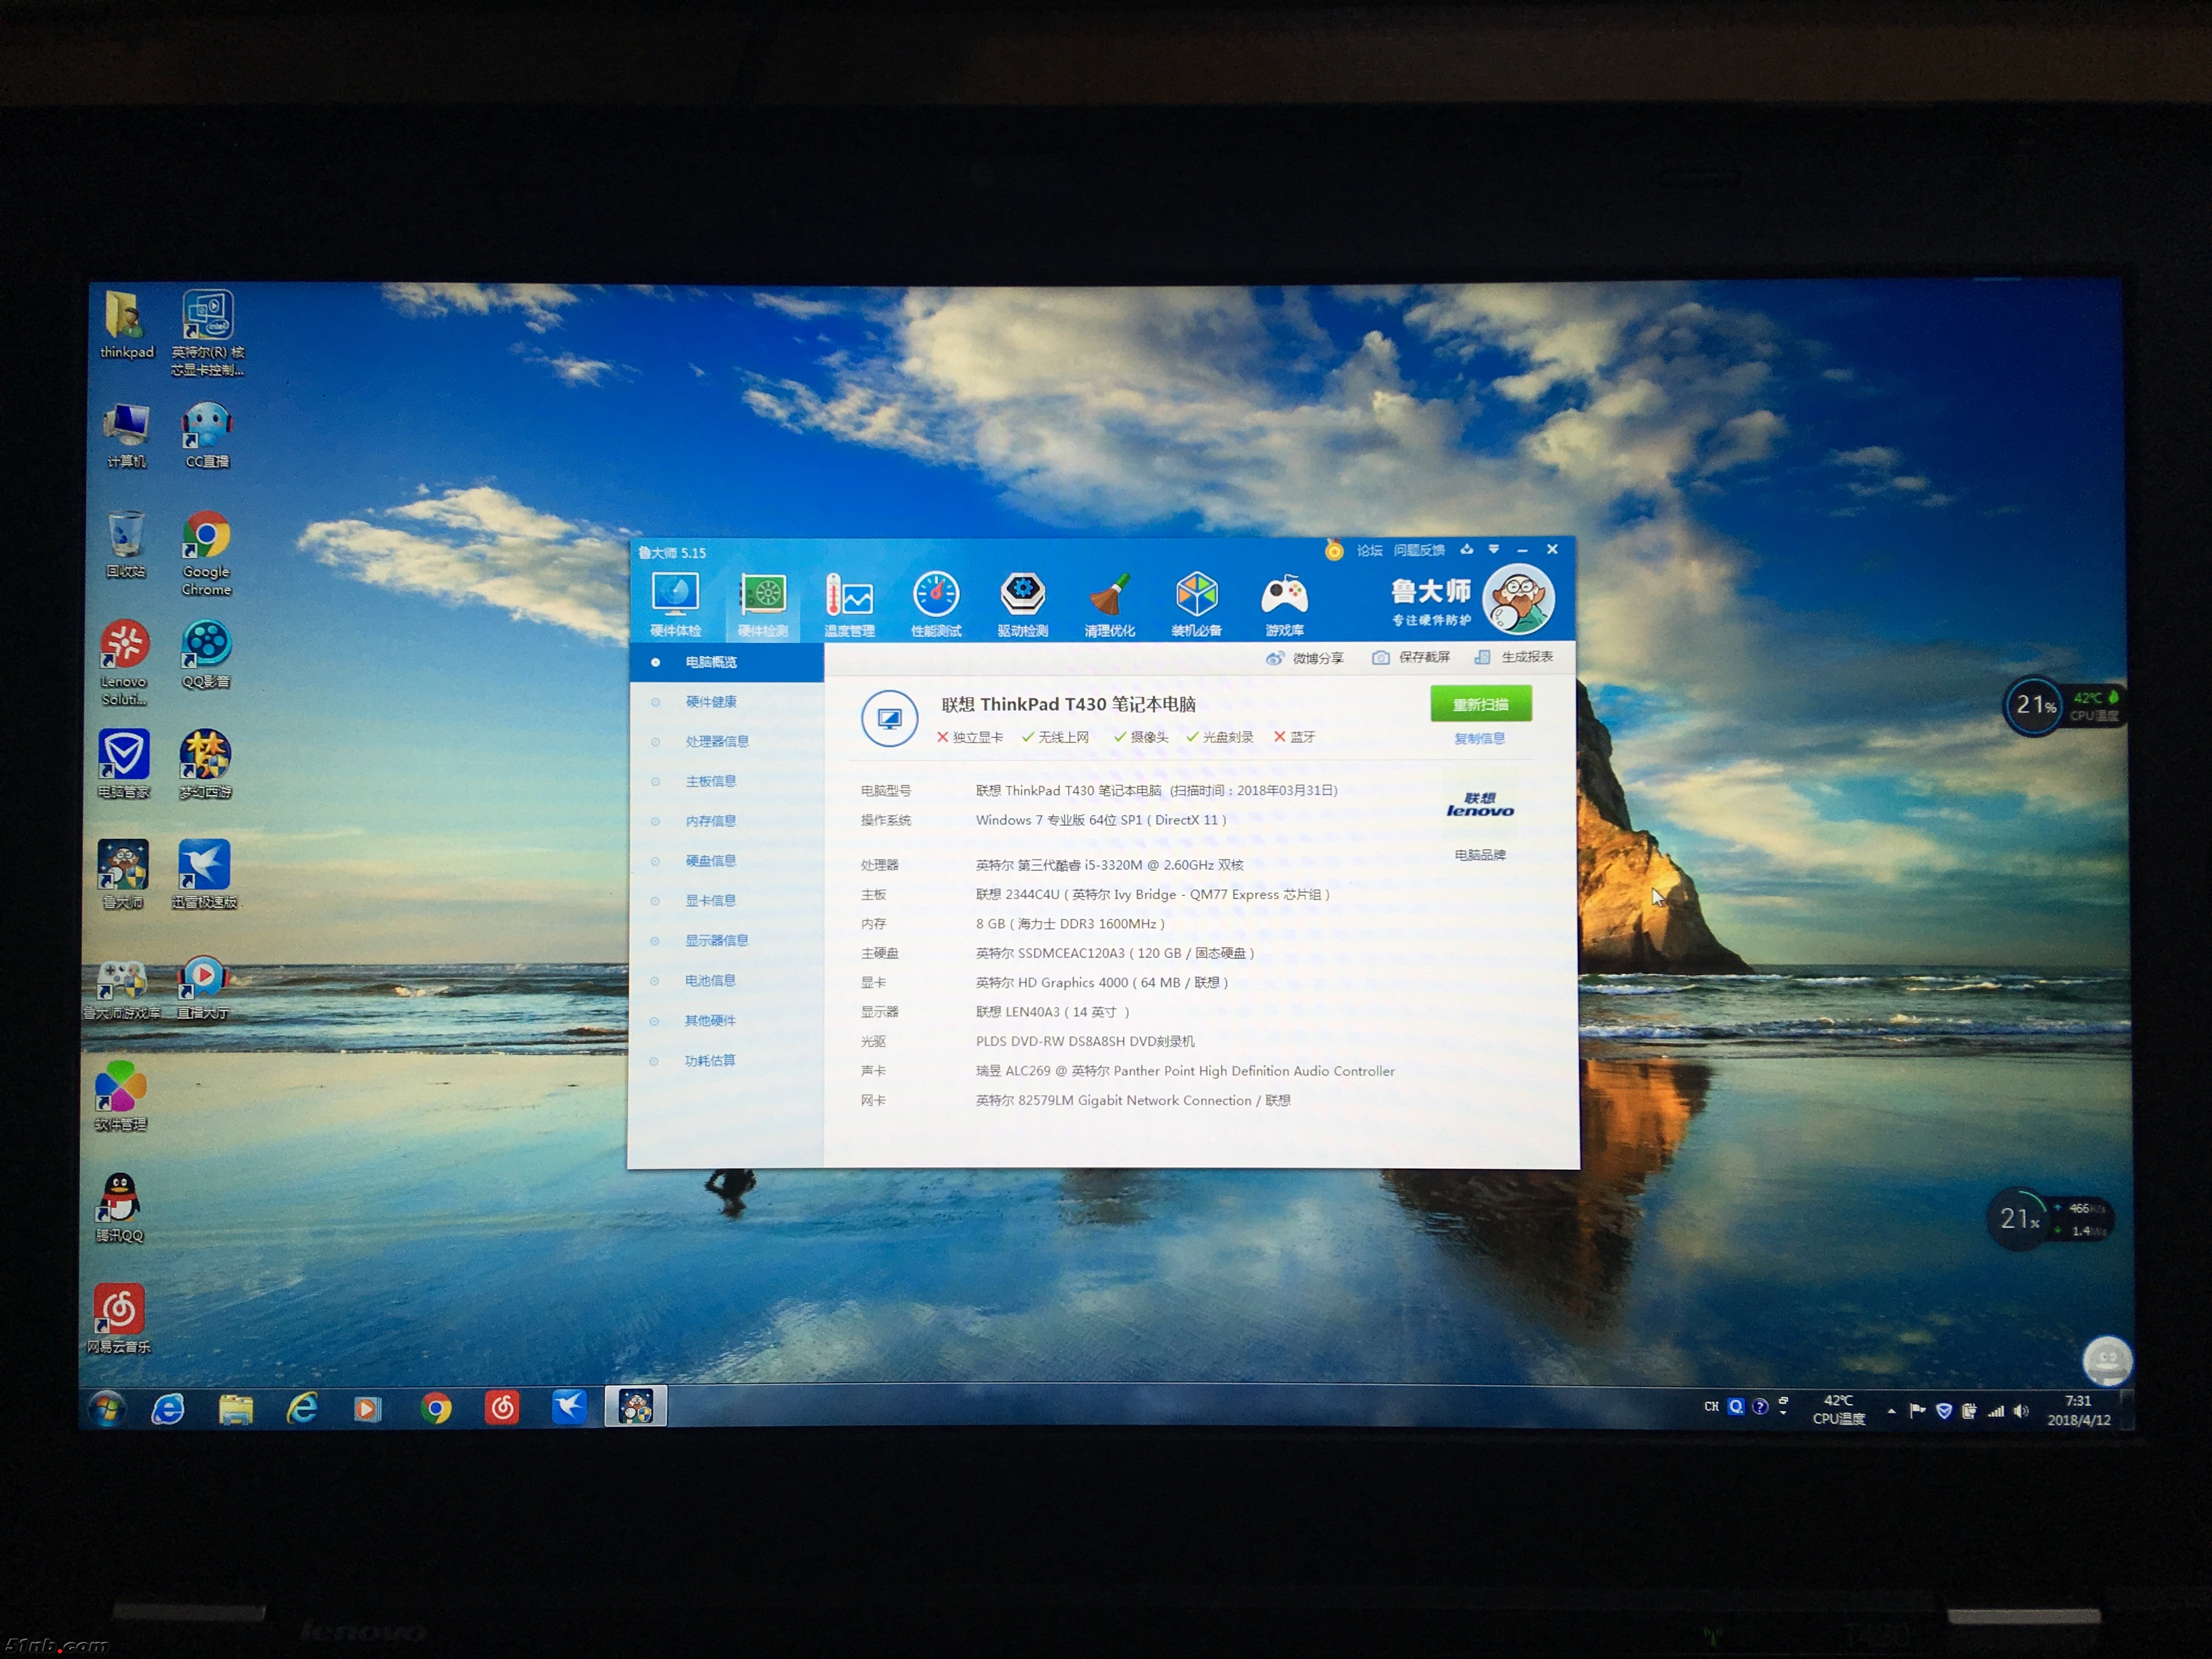
Task: Launch the 性能测试 performance benchmark icon
Action: point(936,604)
